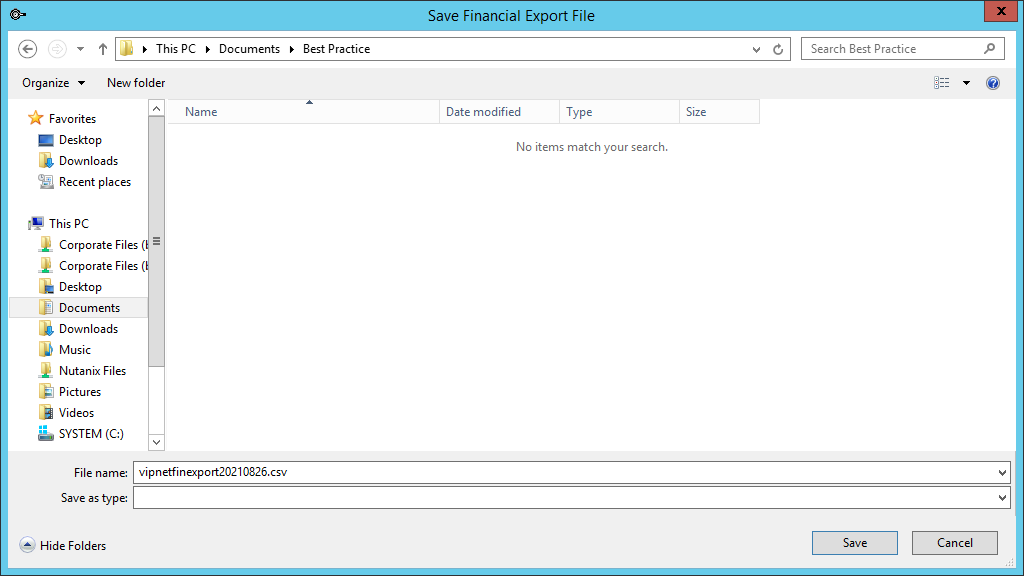
Task: Select Best Practice in the address path
Action: (336, 49)
